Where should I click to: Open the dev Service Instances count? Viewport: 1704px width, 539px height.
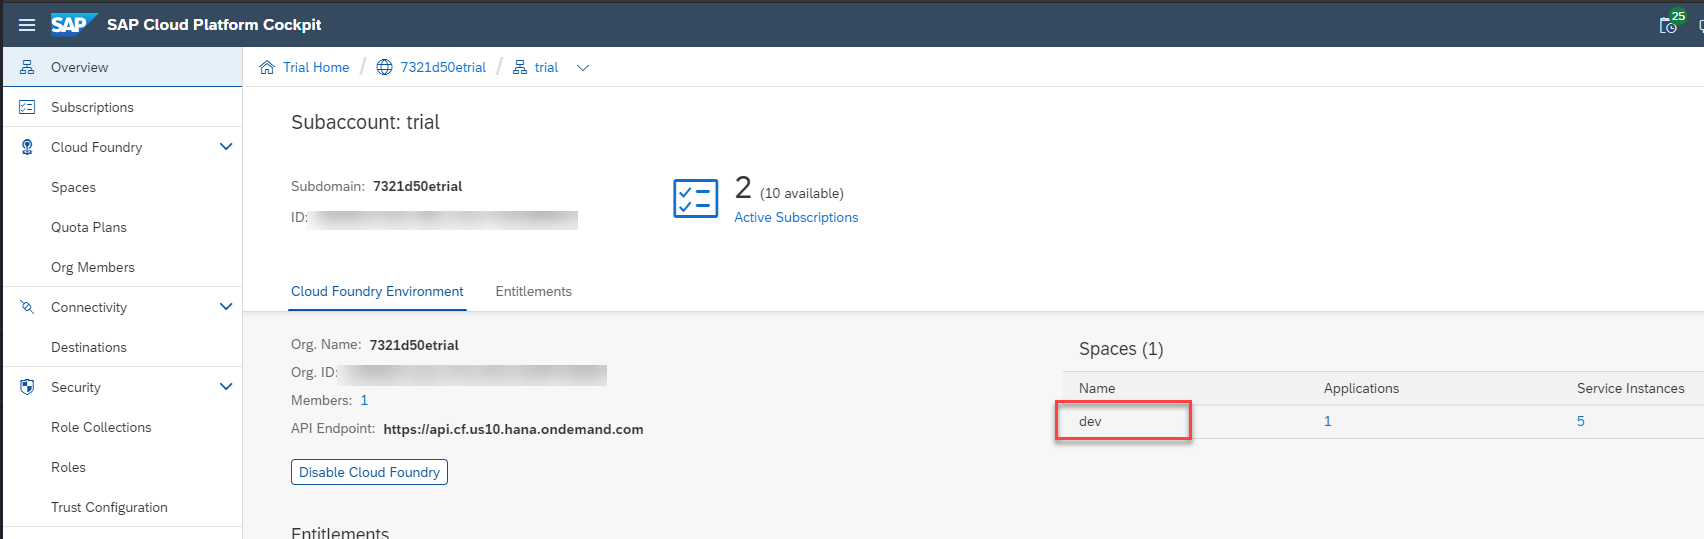point(1581,421)
